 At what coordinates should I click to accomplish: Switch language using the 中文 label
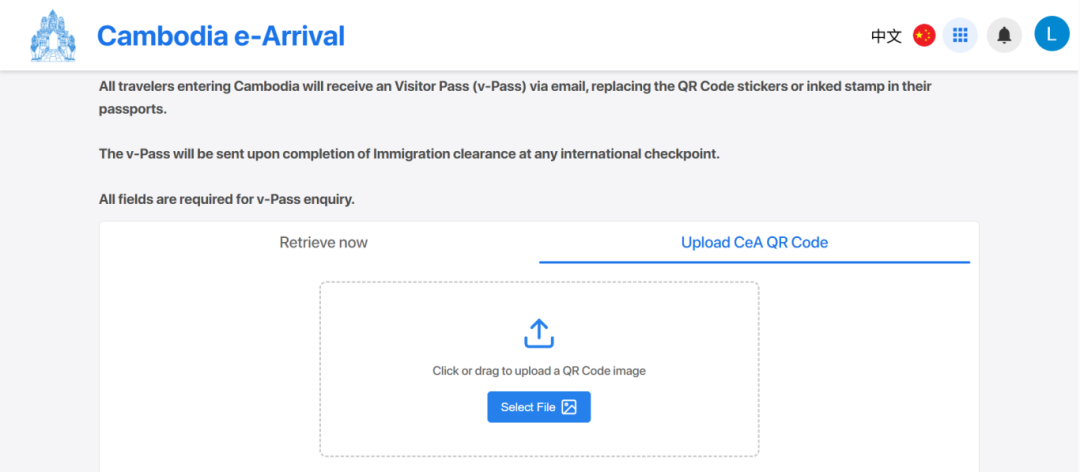pyautogui.click(x=886, y=36)
